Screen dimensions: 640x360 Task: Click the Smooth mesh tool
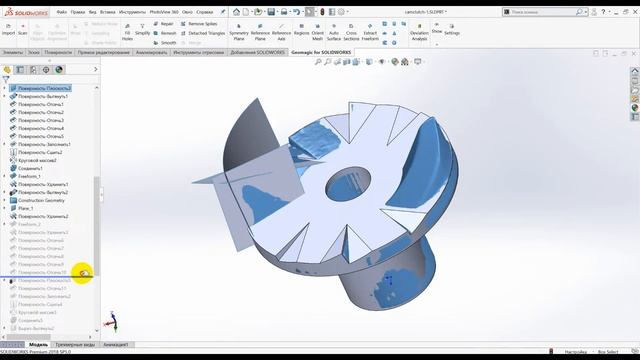coord(165,42)
